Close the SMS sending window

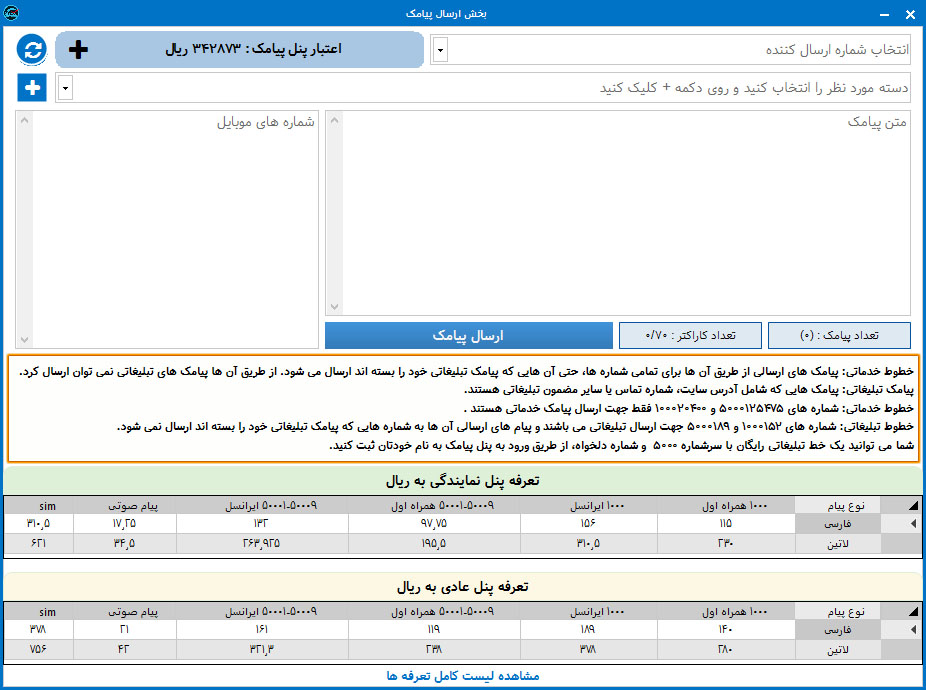(910, 14)
